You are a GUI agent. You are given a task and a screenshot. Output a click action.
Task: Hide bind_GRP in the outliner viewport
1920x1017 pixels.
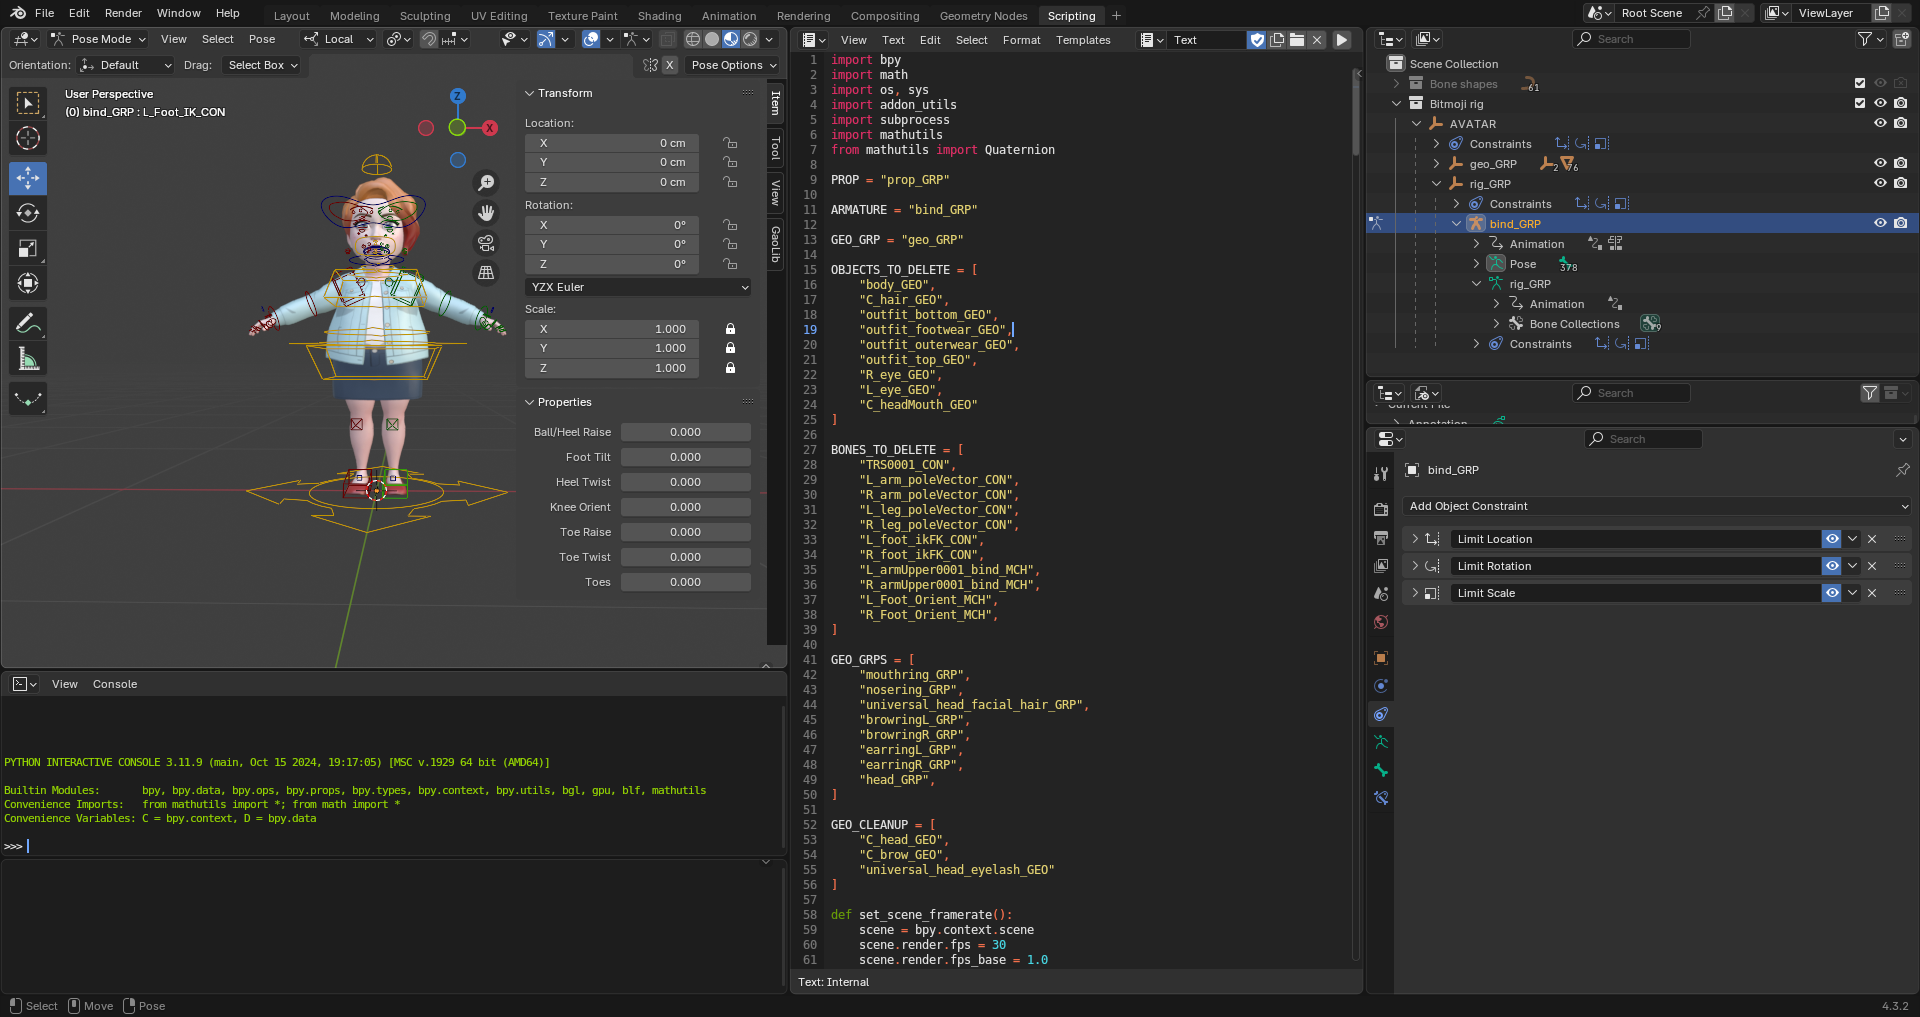pyautogui.click(x=1880, y=223)
